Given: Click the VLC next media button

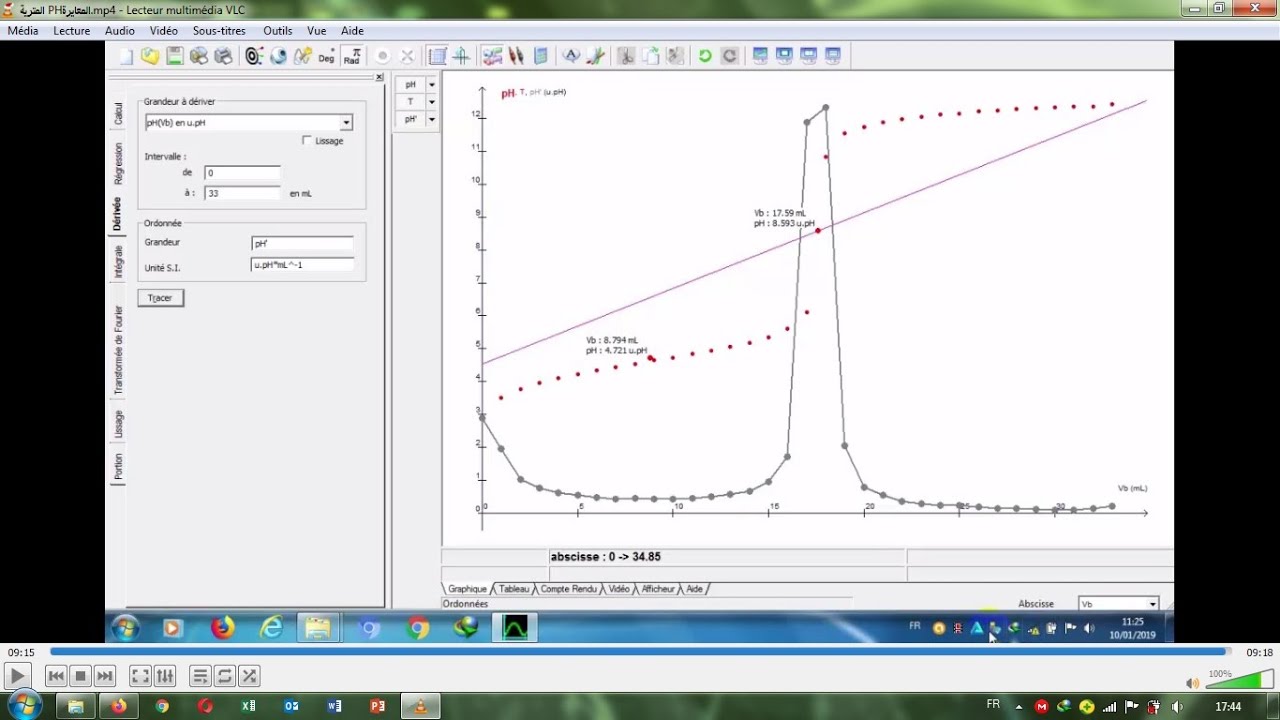Looking at the screenshot, I should click(x=105, y=676).
